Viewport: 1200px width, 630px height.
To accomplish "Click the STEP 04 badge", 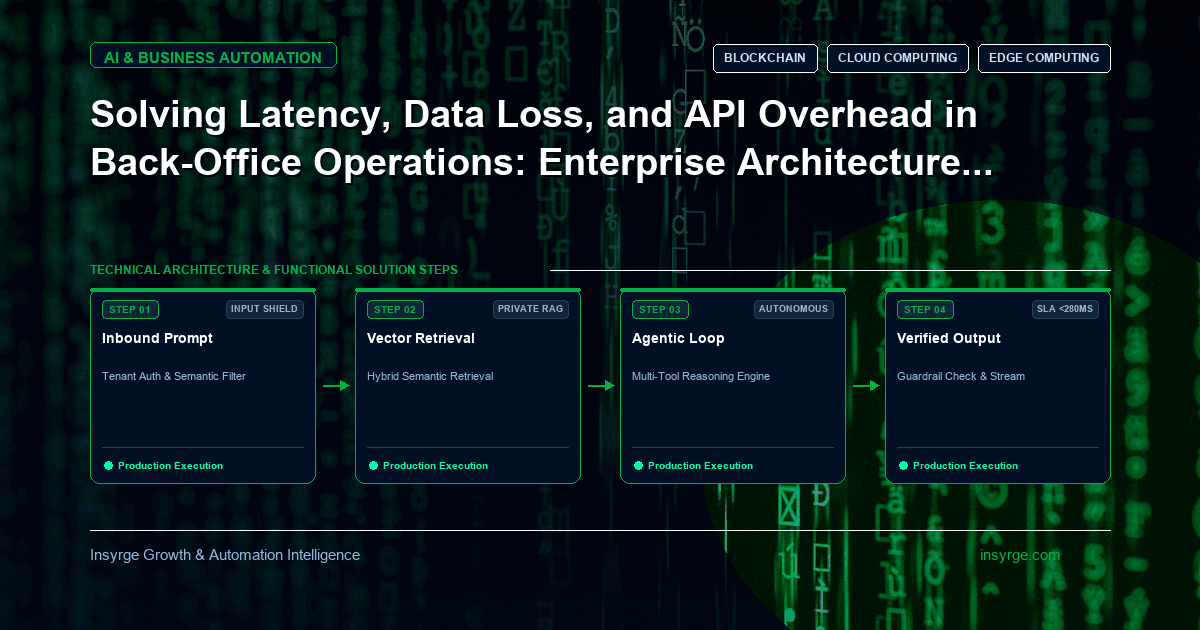I will pyautogui.click(x=925, y=310).
